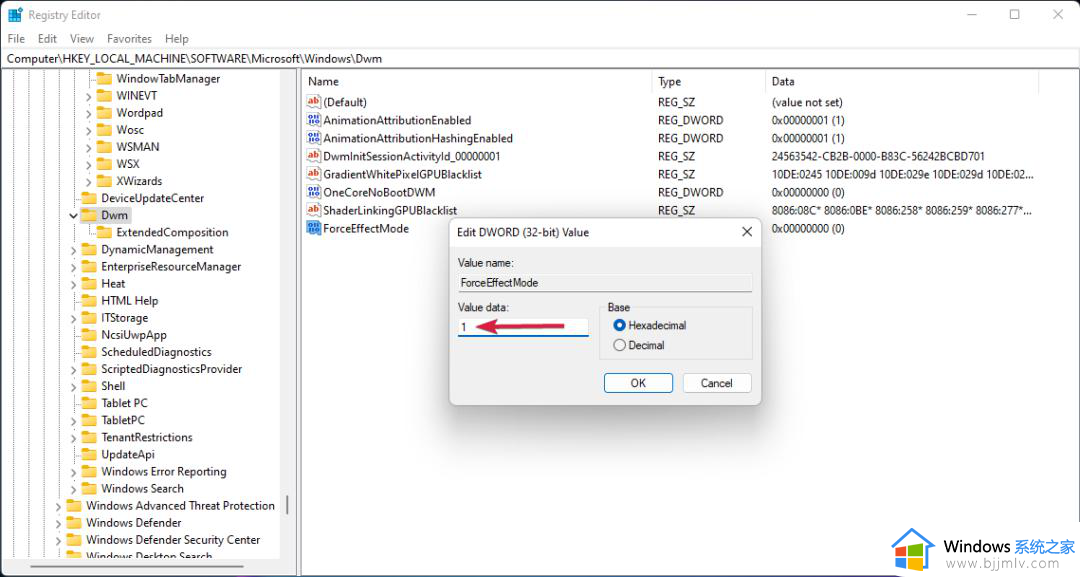1080x577 pixels.
Task: Expand the Wordpad tree node
Action: (x=88, y=114)
